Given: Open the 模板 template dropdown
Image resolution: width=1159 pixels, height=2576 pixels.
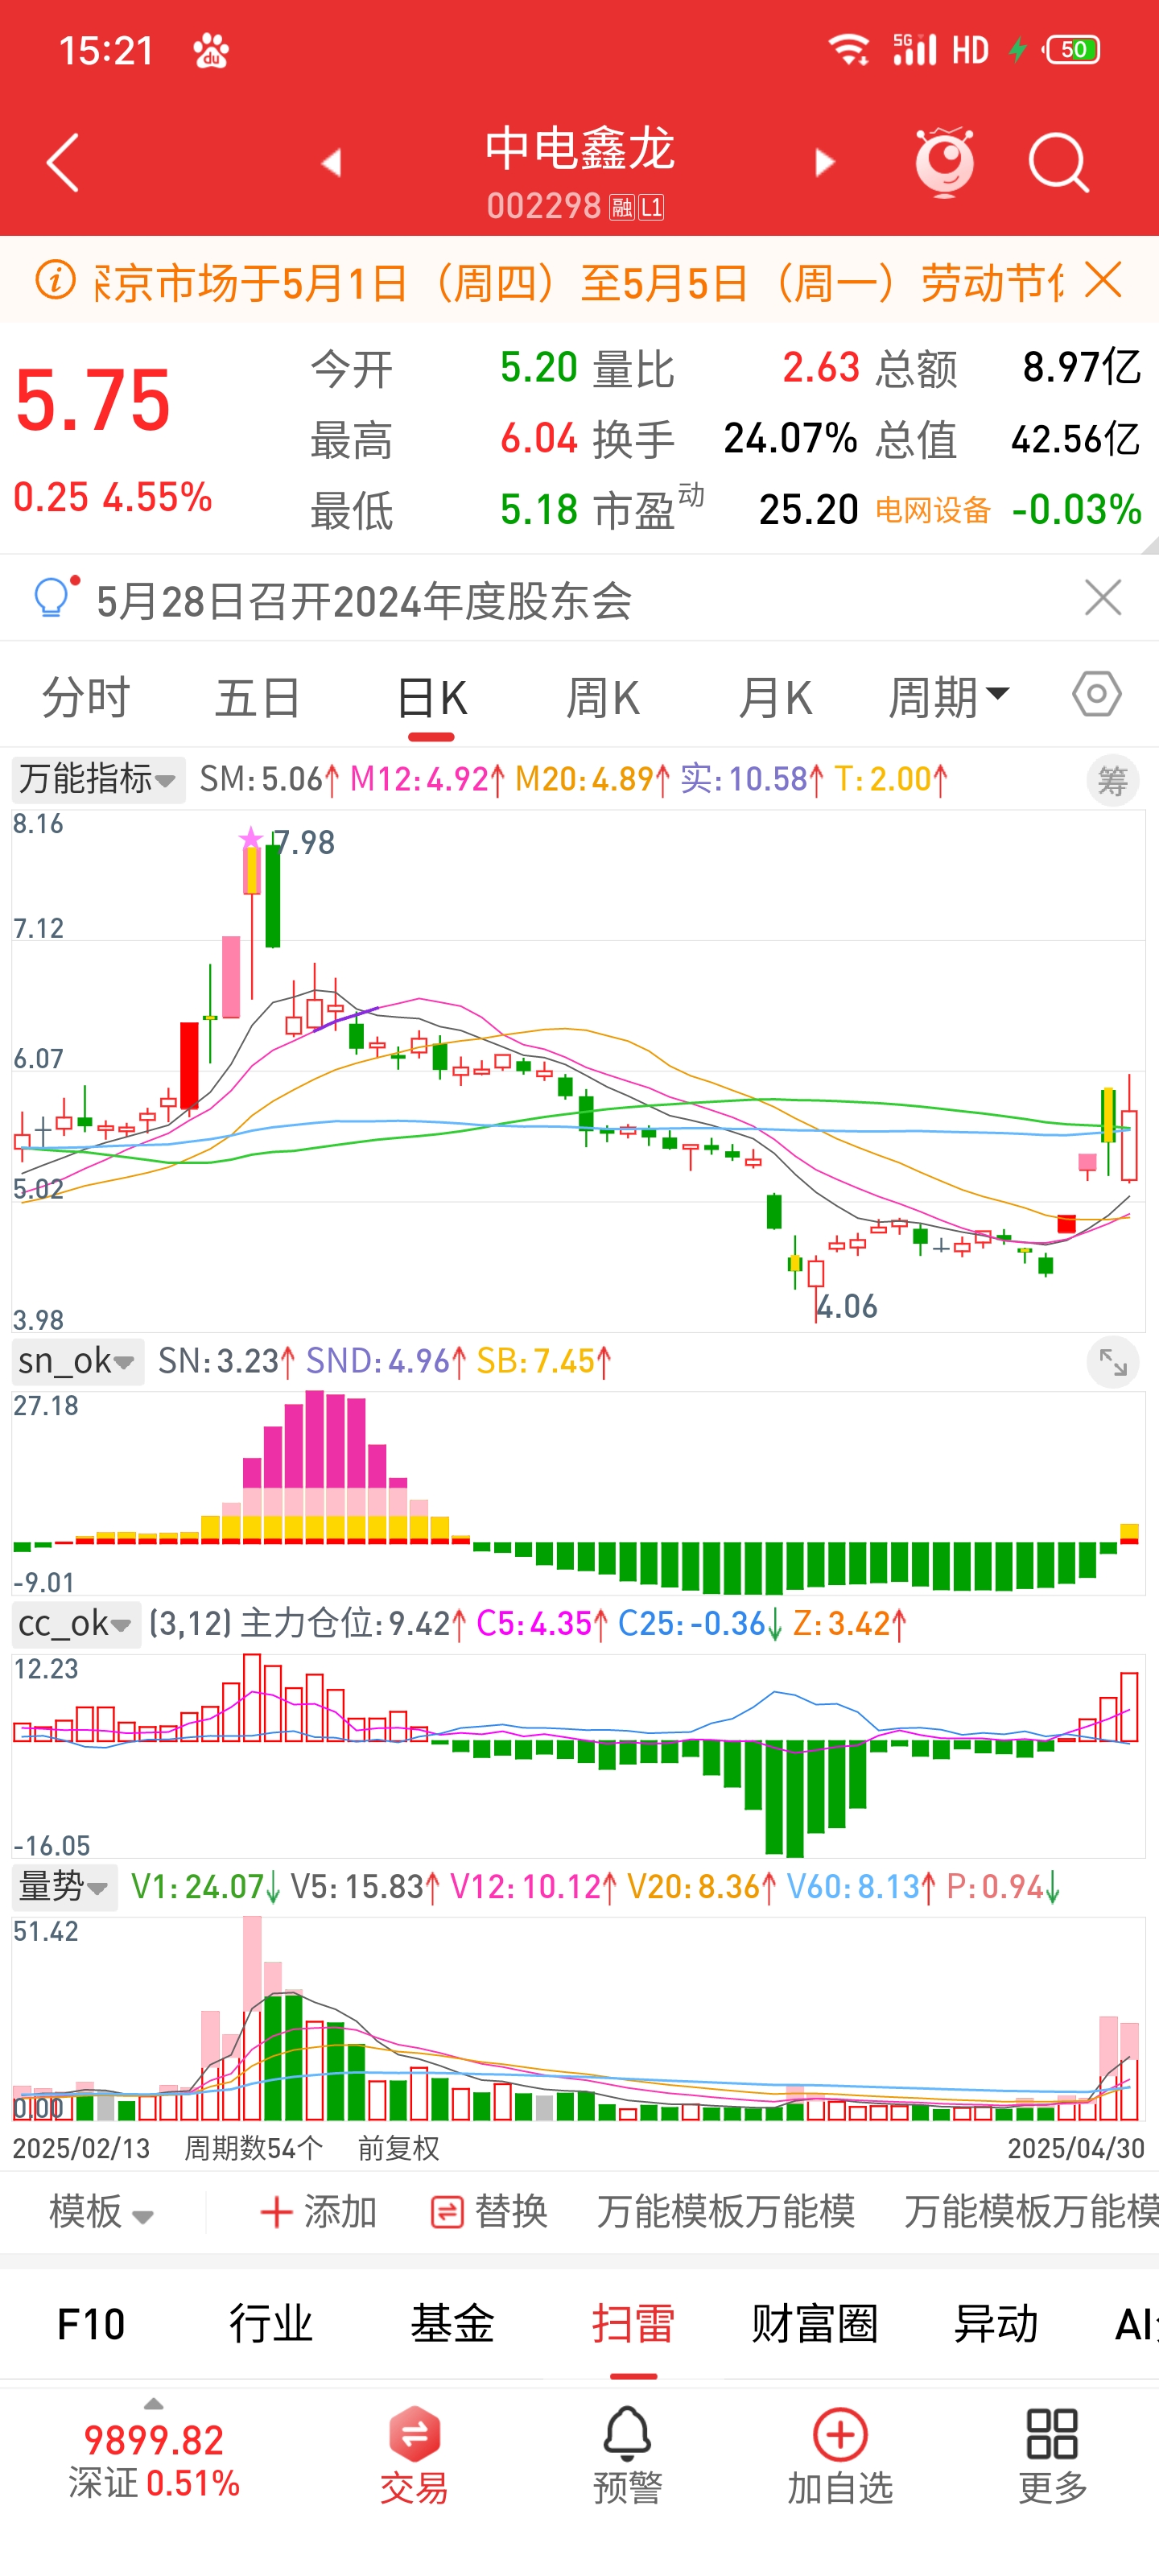Looking at the screenshot, I should 102,2212.
